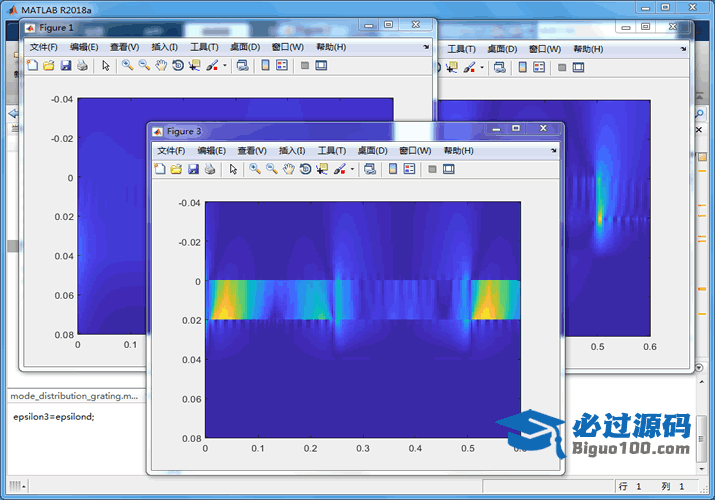Click New Figure icon in Figure 3 toolbar

160,169
